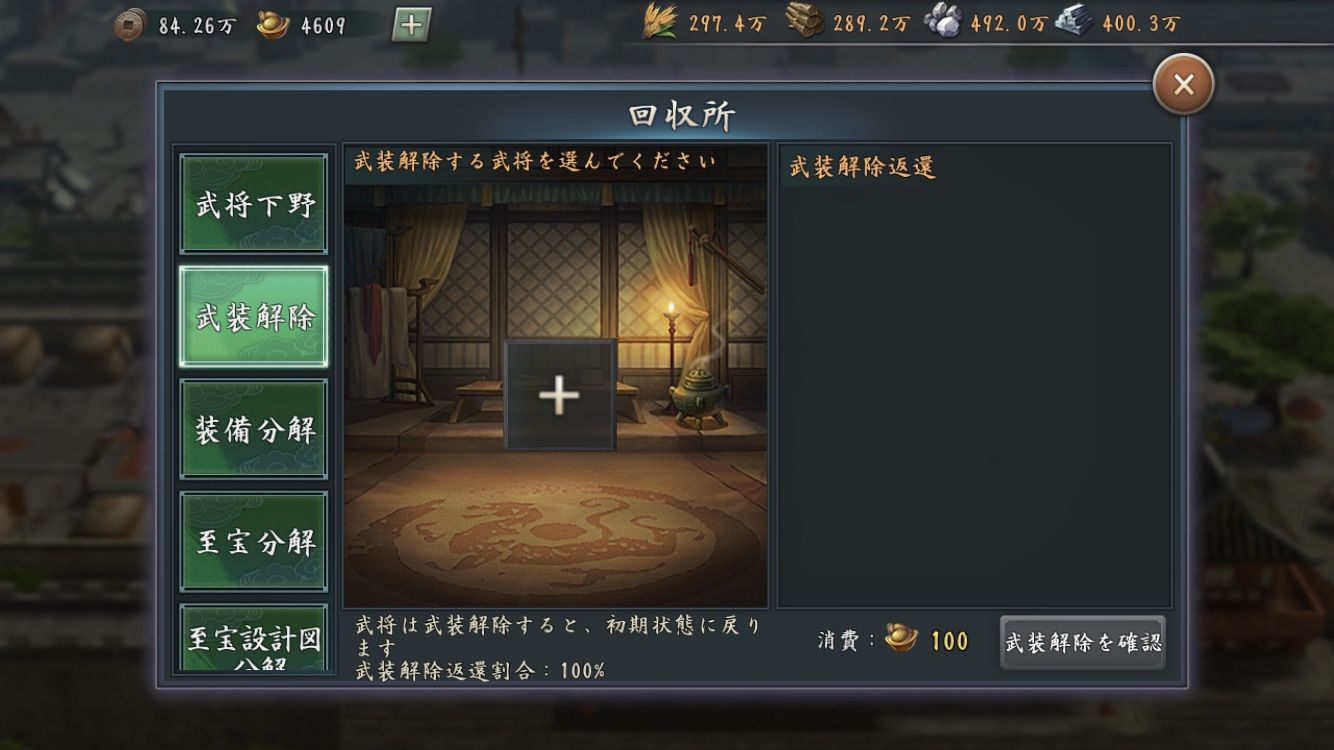This screenshot has height=750, width=1334.
Task: Click the 400.3万 iron amount
Action: [1140, 24]
